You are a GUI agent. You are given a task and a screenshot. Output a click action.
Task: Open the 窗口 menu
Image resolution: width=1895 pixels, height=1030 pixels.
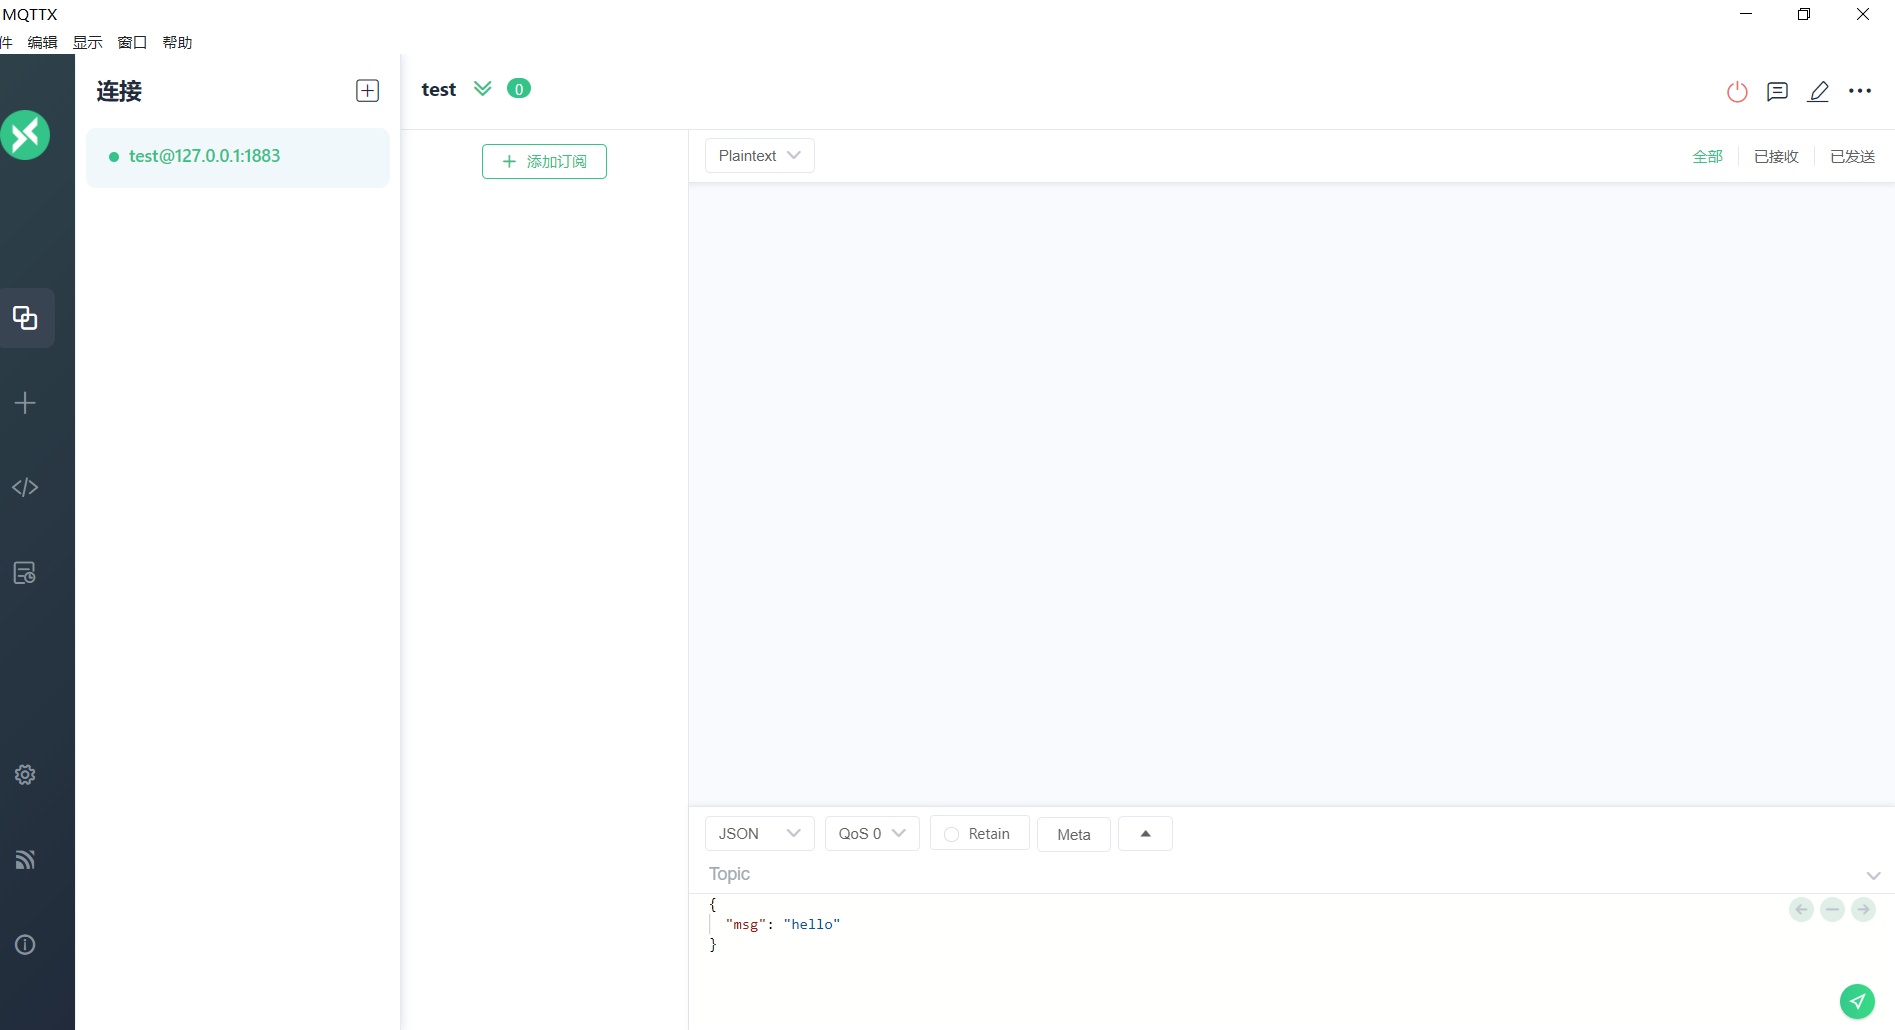(x=132, y=42)
